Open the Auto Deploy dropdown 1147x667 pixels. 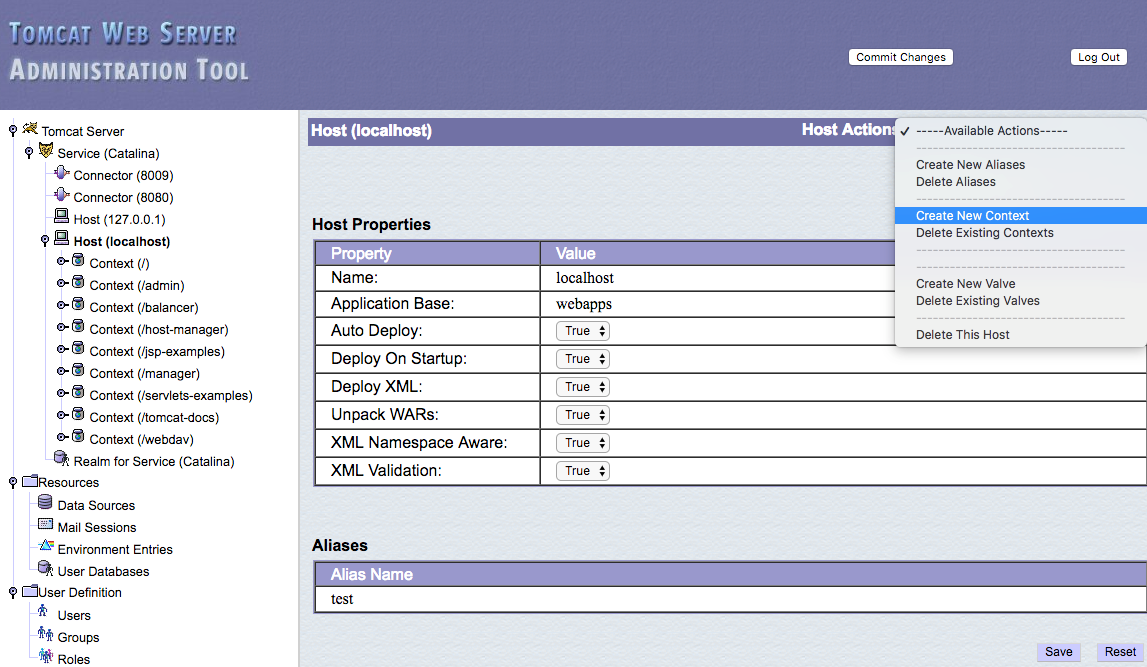tap(583, 331)
